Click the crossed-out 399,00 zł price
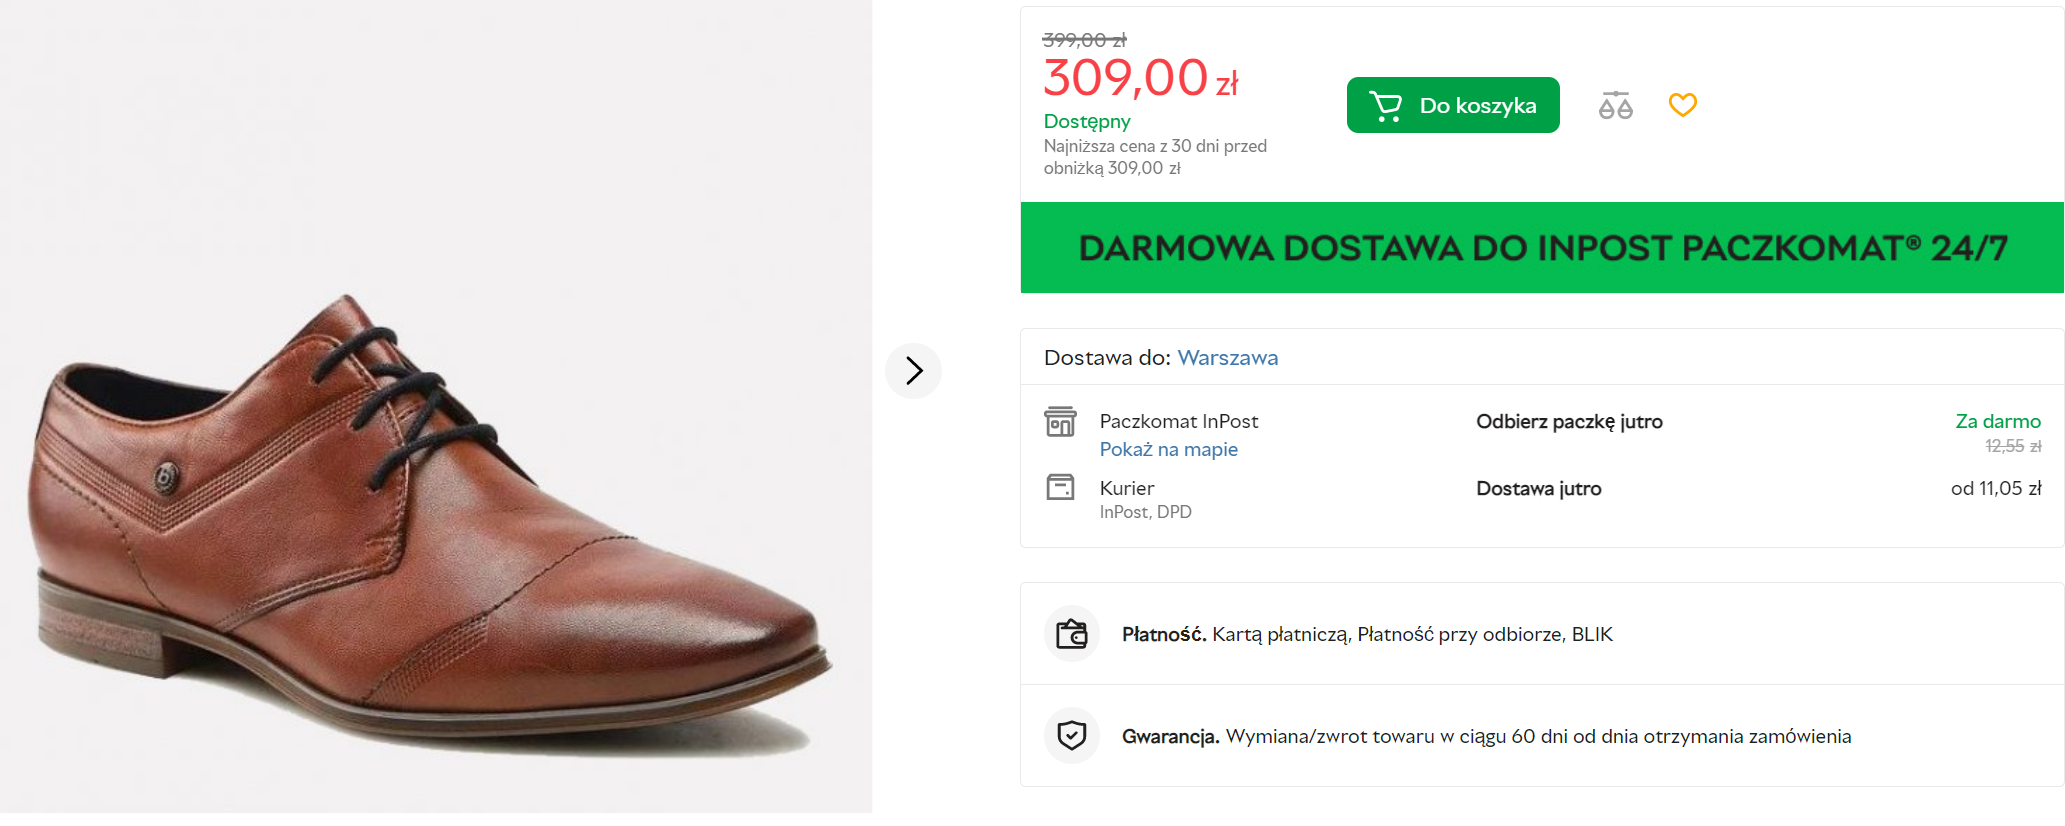This screenshot has width=2065, height=826. click(1084, 40)
